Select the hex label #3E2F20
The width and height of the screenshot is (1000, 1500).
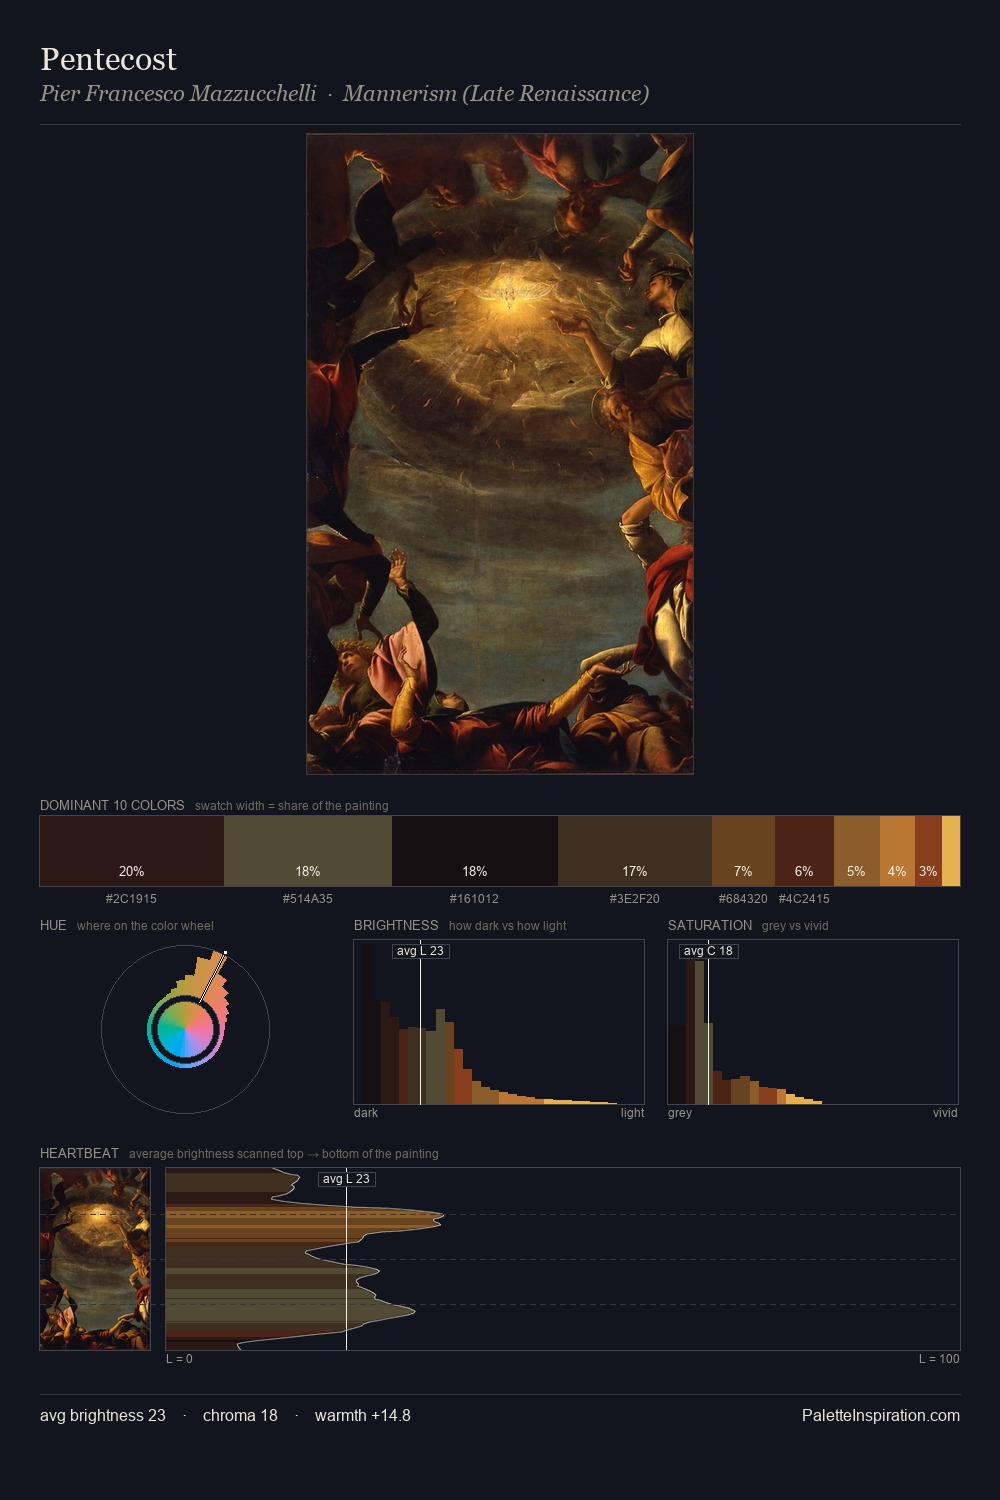pos(635,899)
